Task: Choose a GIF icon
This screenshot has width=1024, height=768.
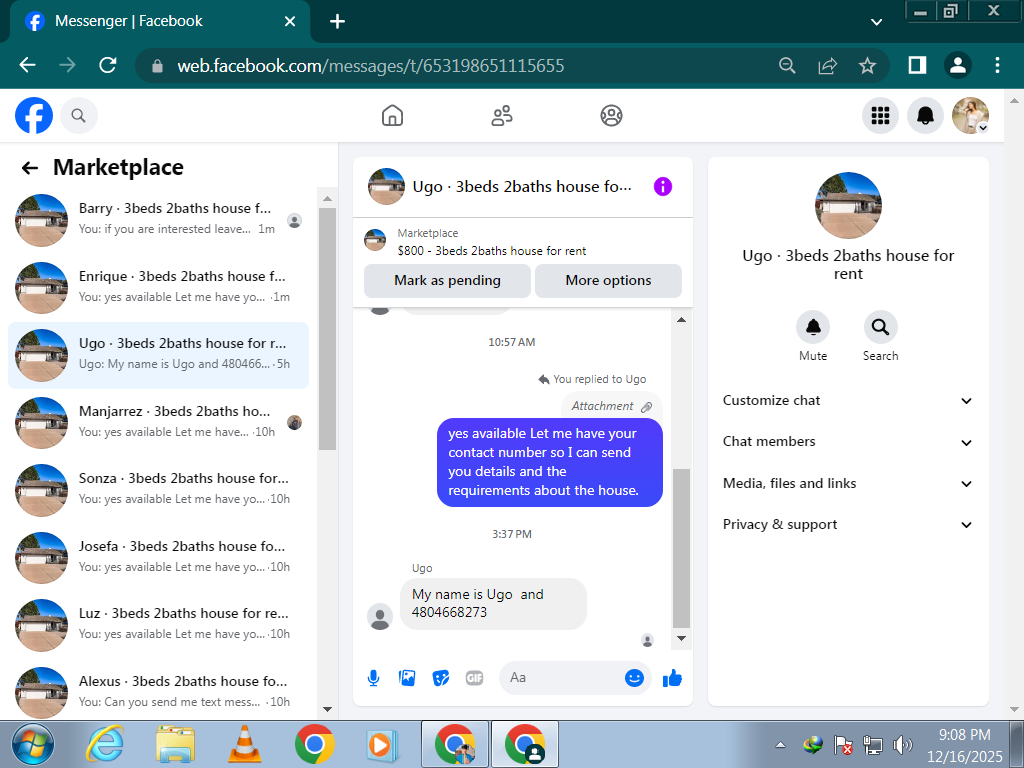Action: point(475,678)
